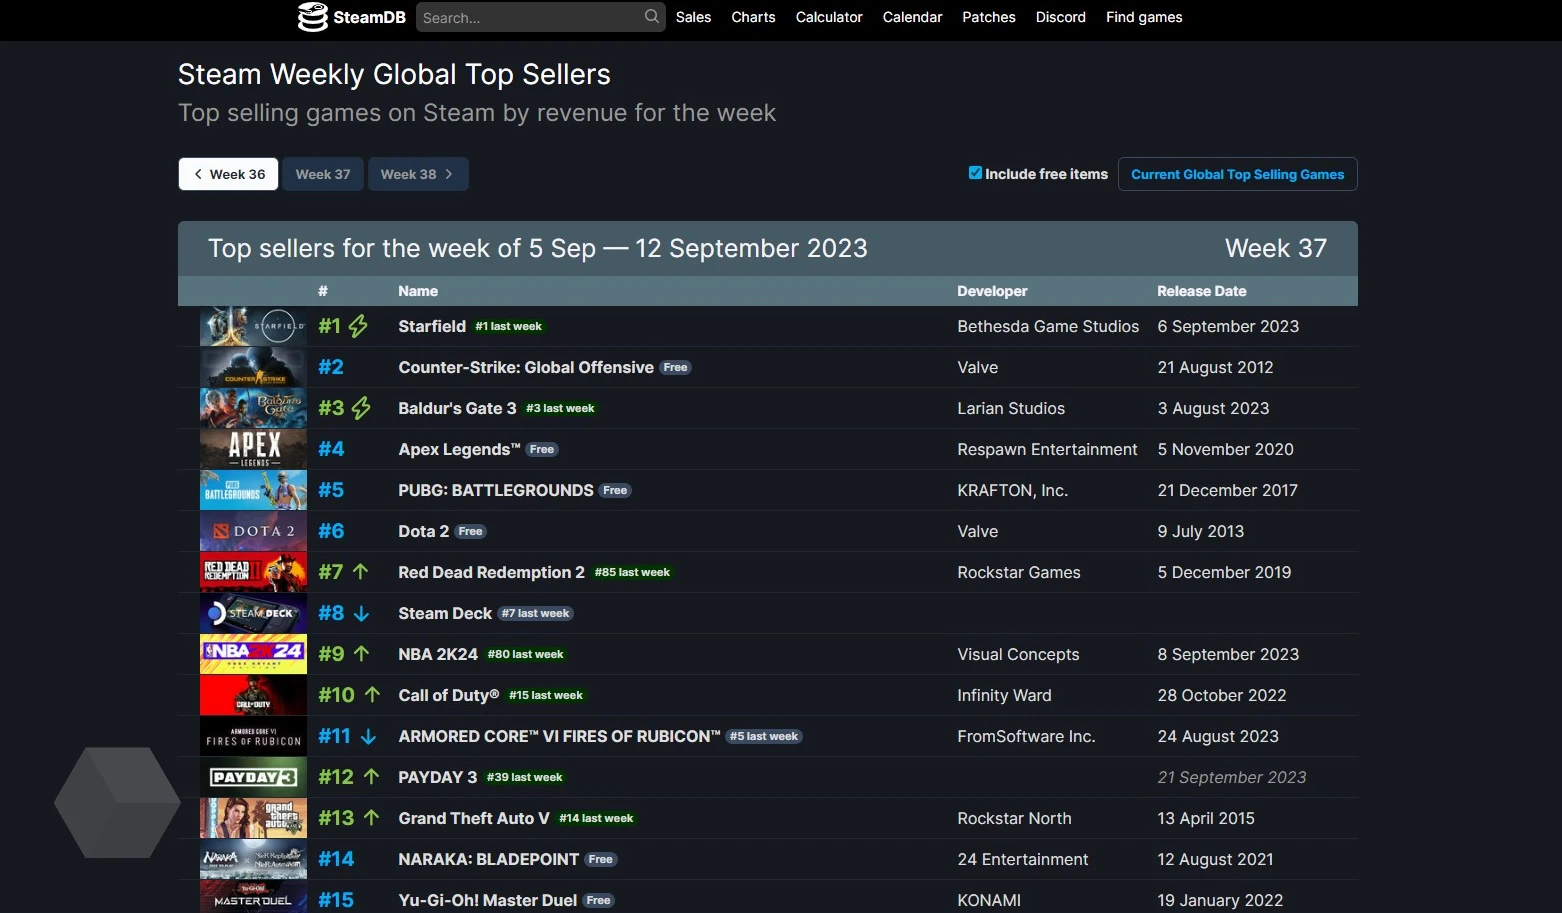The width and height of the screenshot is (1562, 913).
Task: Open Counter-Strike: Global Offensive link
Action: coord(526,367)
